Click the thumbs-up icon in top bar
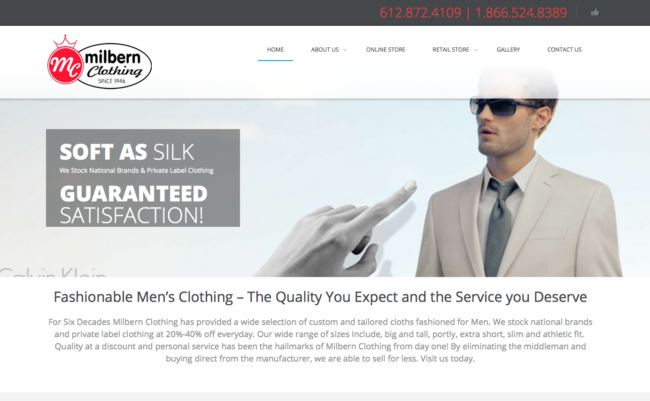Viewport: 650px width, 401px height. click(x=595, y=12)
